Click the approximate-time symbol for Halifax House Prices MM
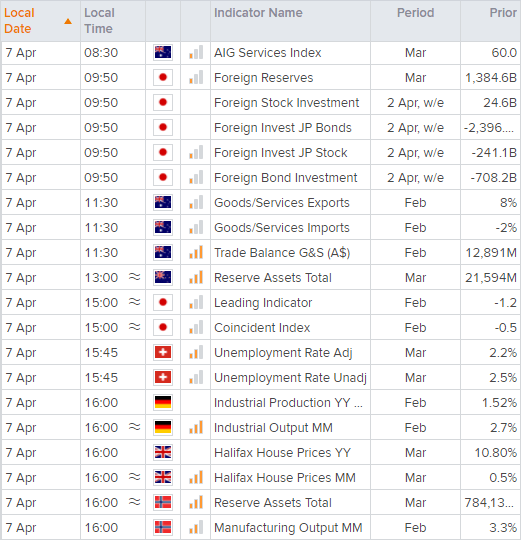521x540 pixels. tap(135, 477)
